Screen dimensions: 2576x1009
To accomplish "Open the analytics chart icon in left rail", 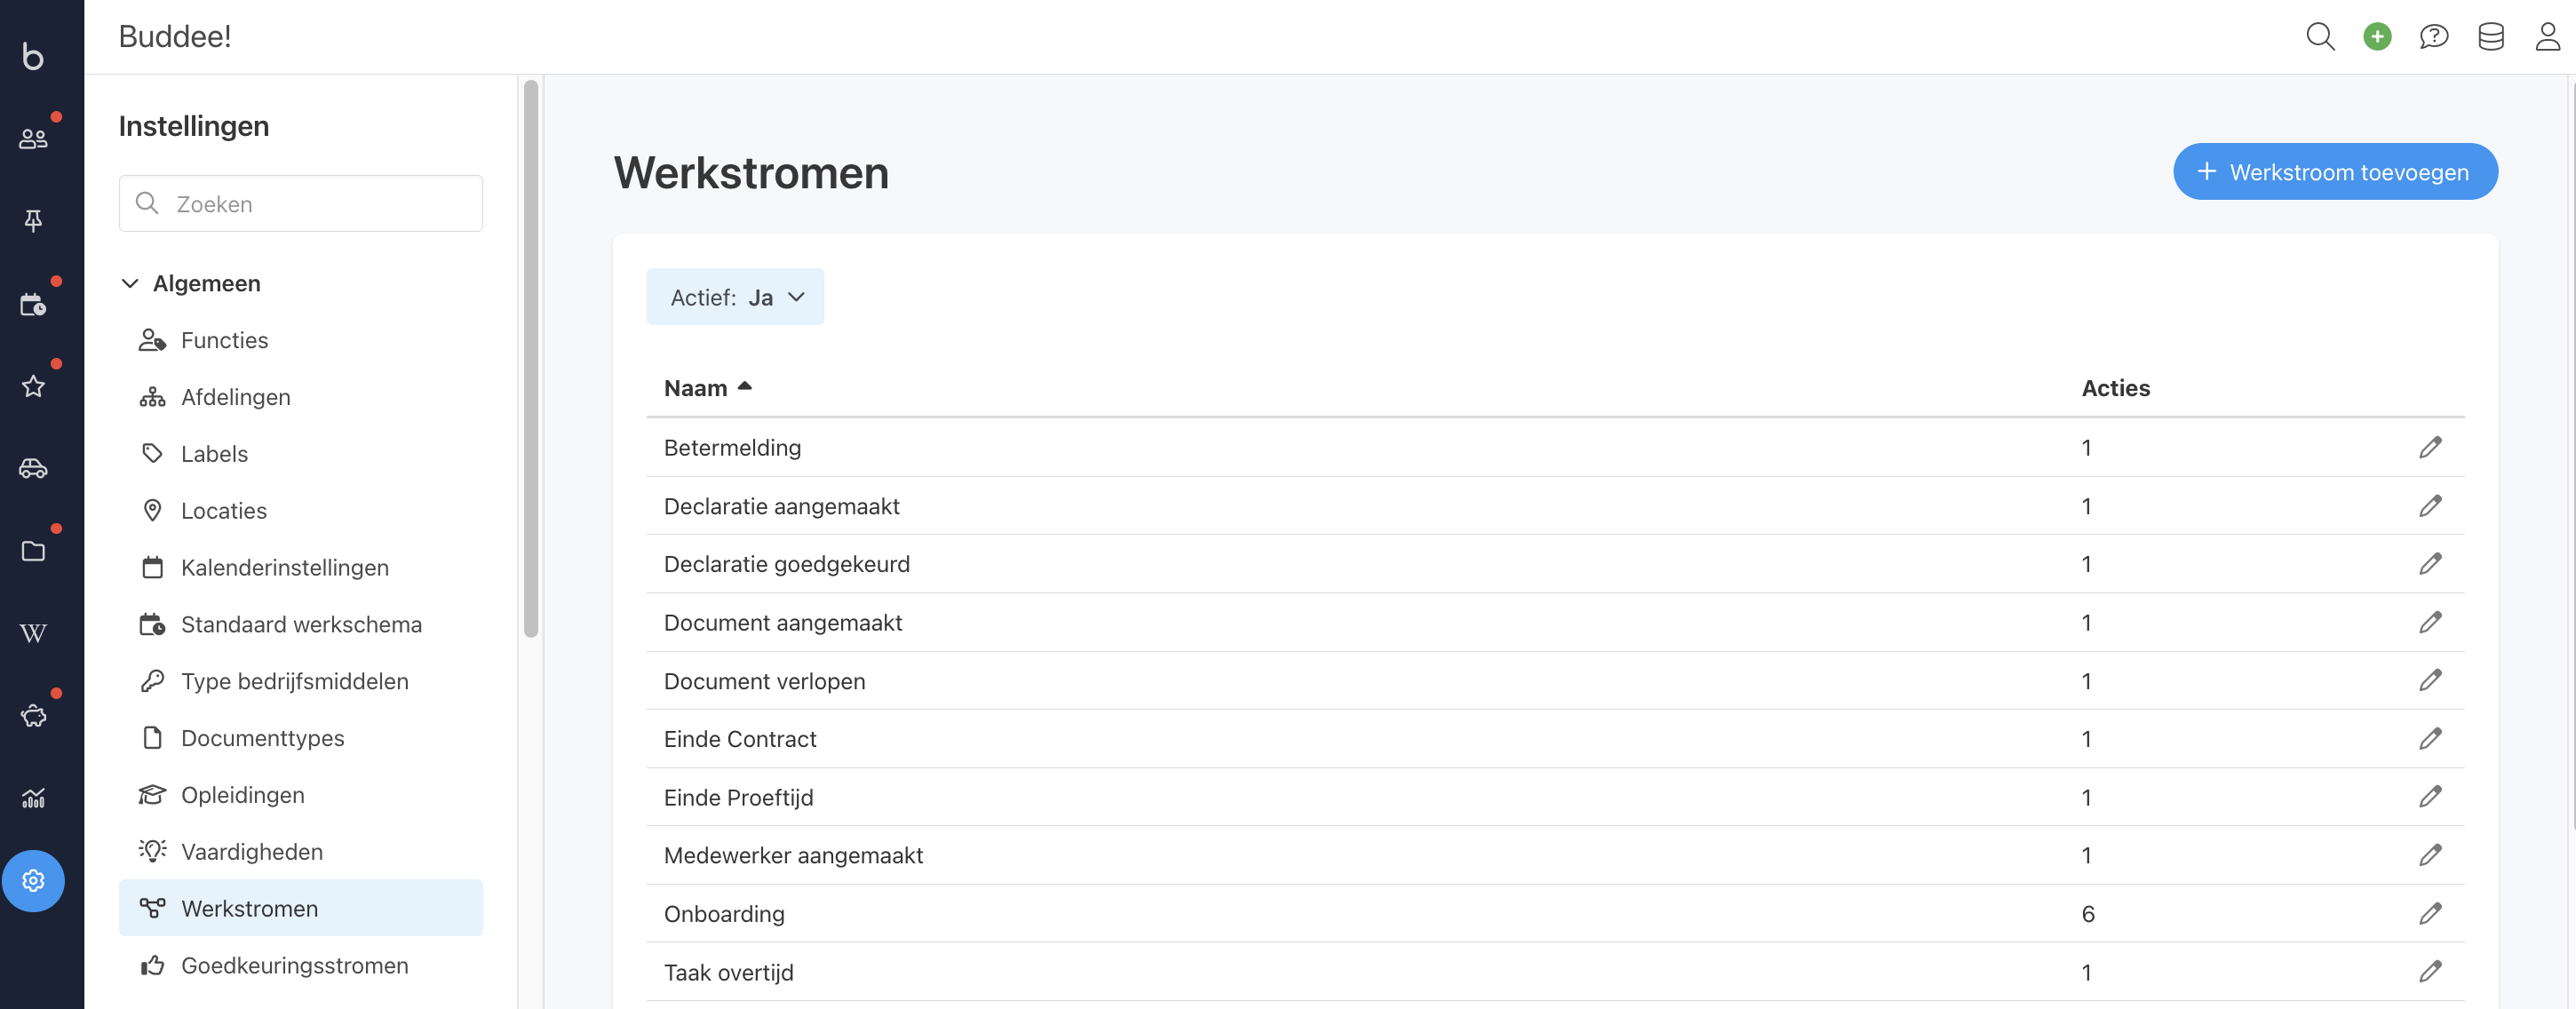I will tap(33, 798).
